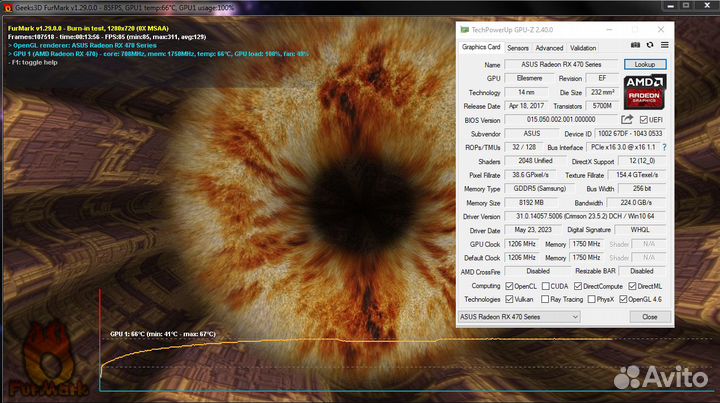Open the ASUS Radeon RX 470 Series dropdown
Viewport: 720px width, 403px height.
pos(519,317)
